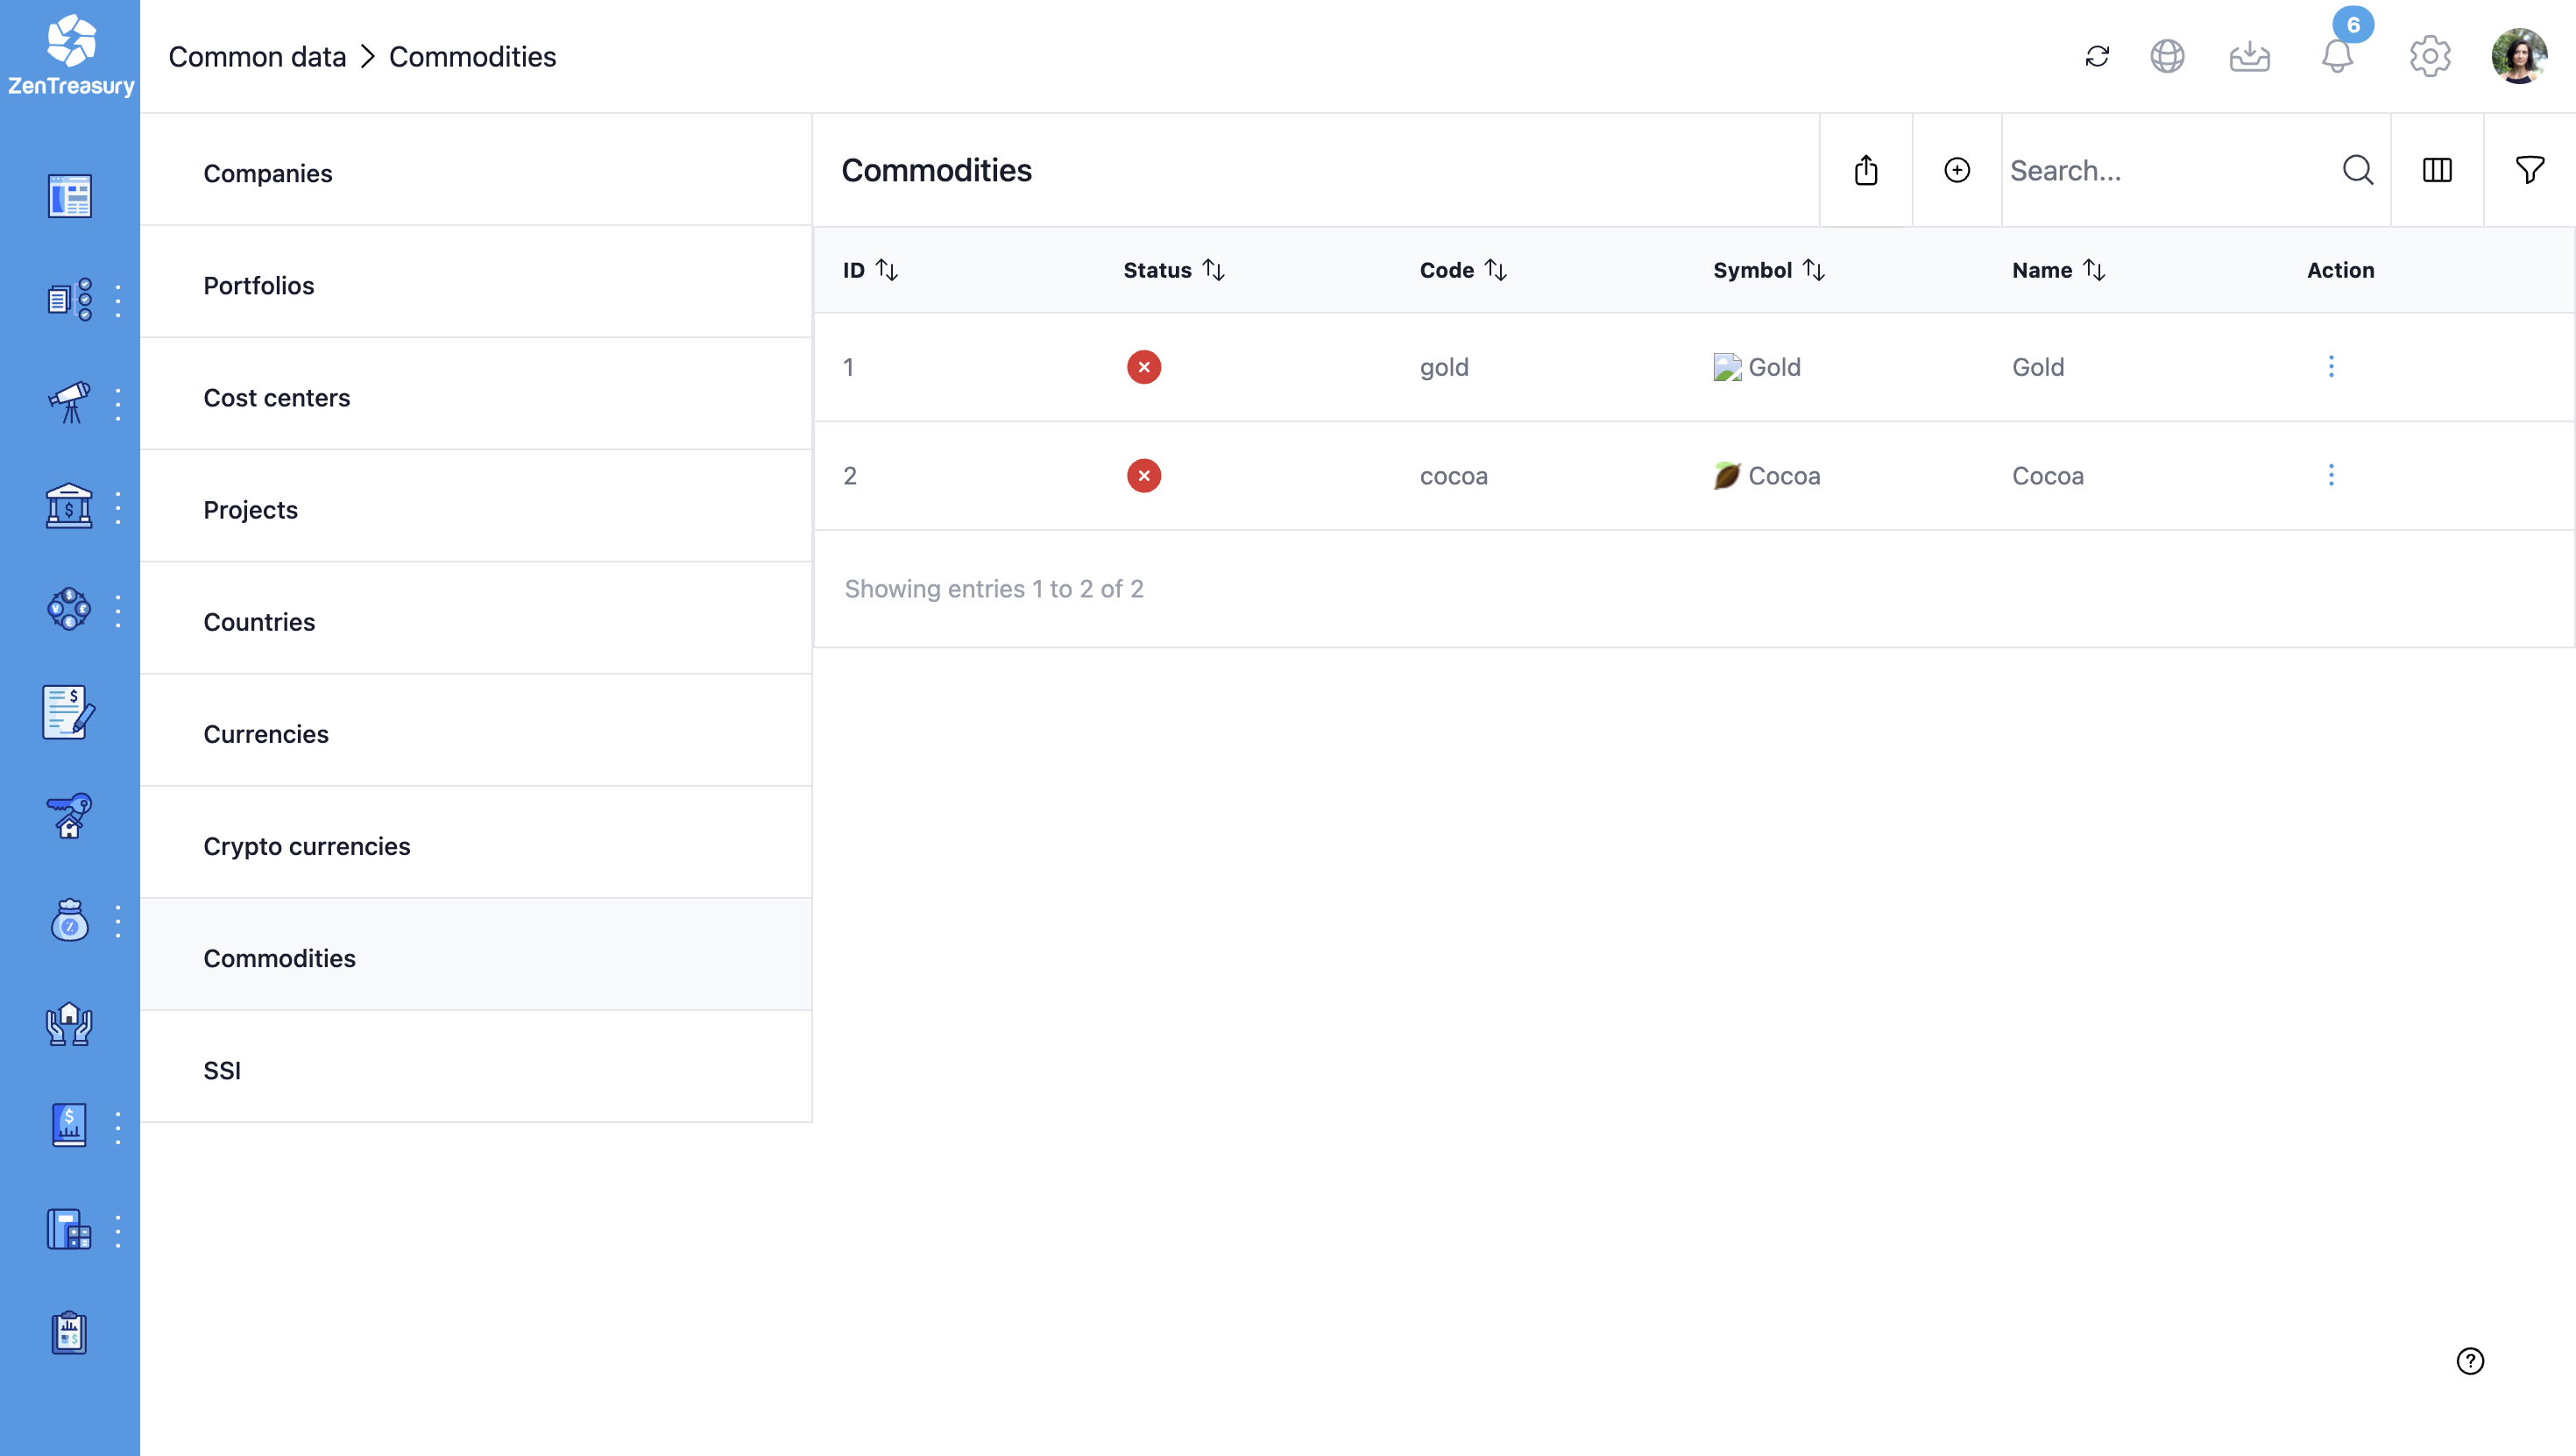Screen dimensions: 2576x1456
Task: Toggle the Gold row status indicator
Action: point(1143,367)
